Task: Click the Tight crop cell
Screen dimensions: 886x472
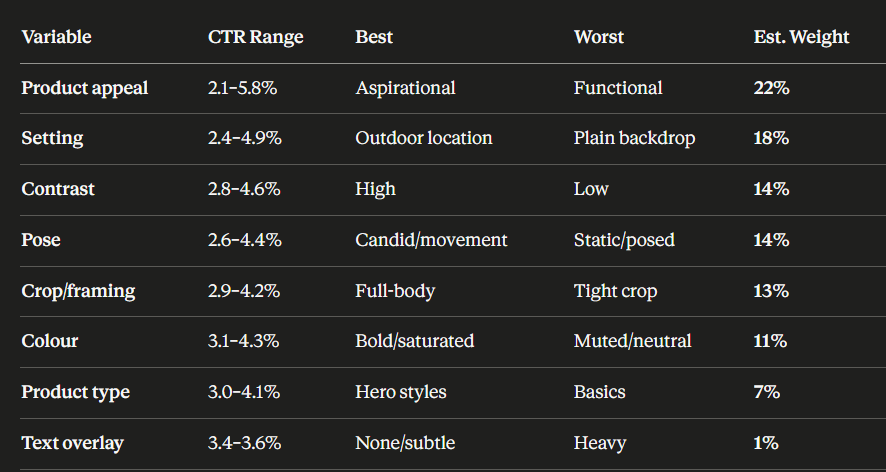Action: (615, 291)
